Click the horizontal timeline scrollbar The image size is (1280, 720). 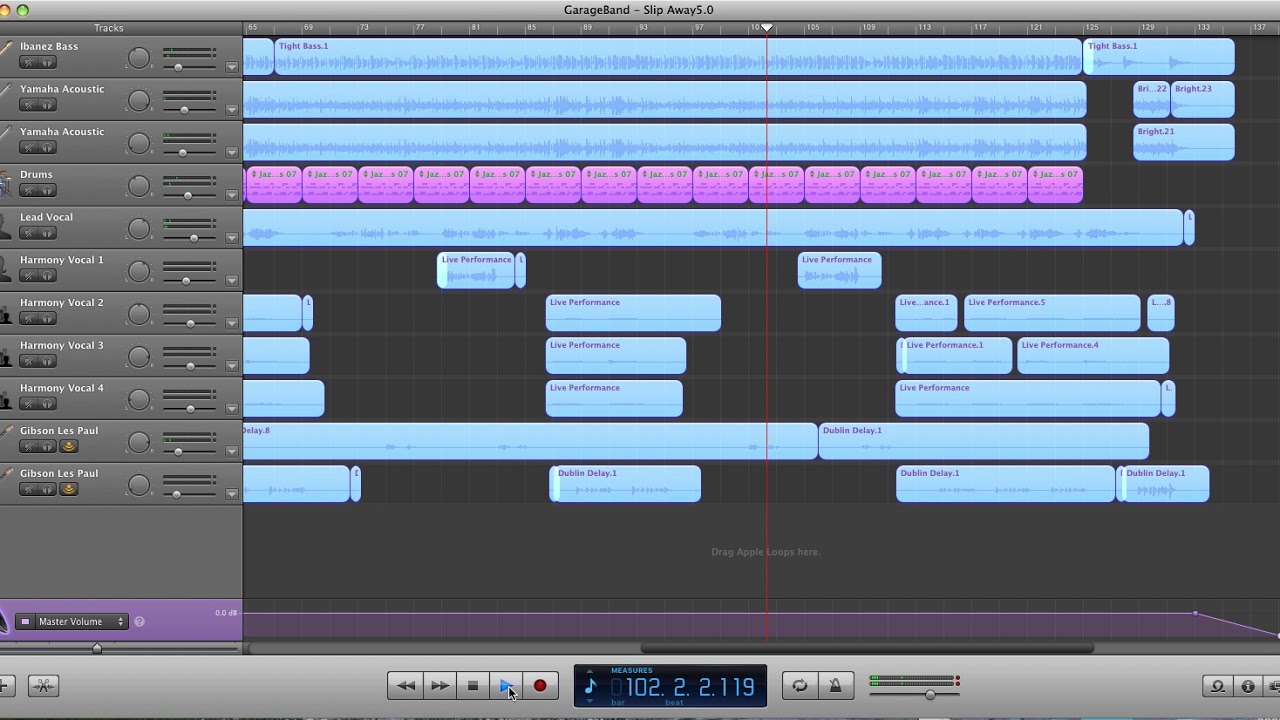coord(866,648)
